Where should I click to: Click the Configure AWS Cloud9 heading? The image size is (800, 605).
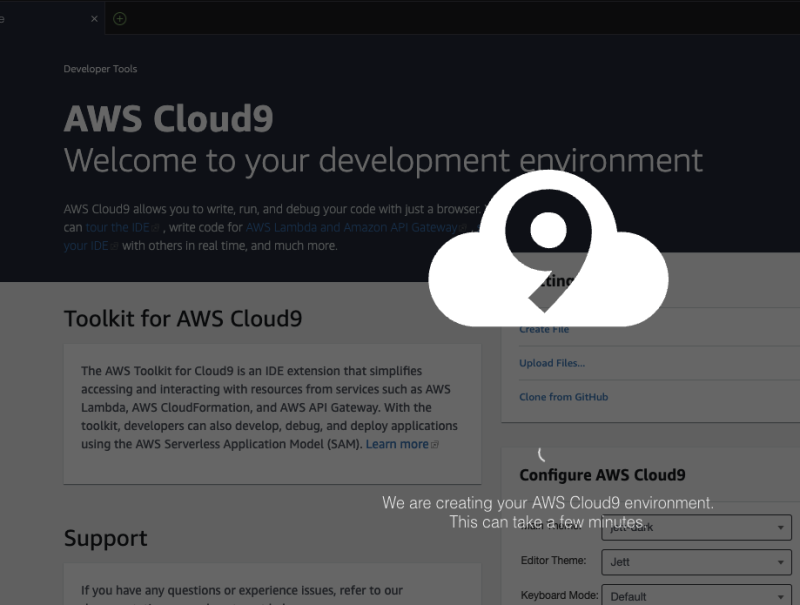(x=602, y=475)
